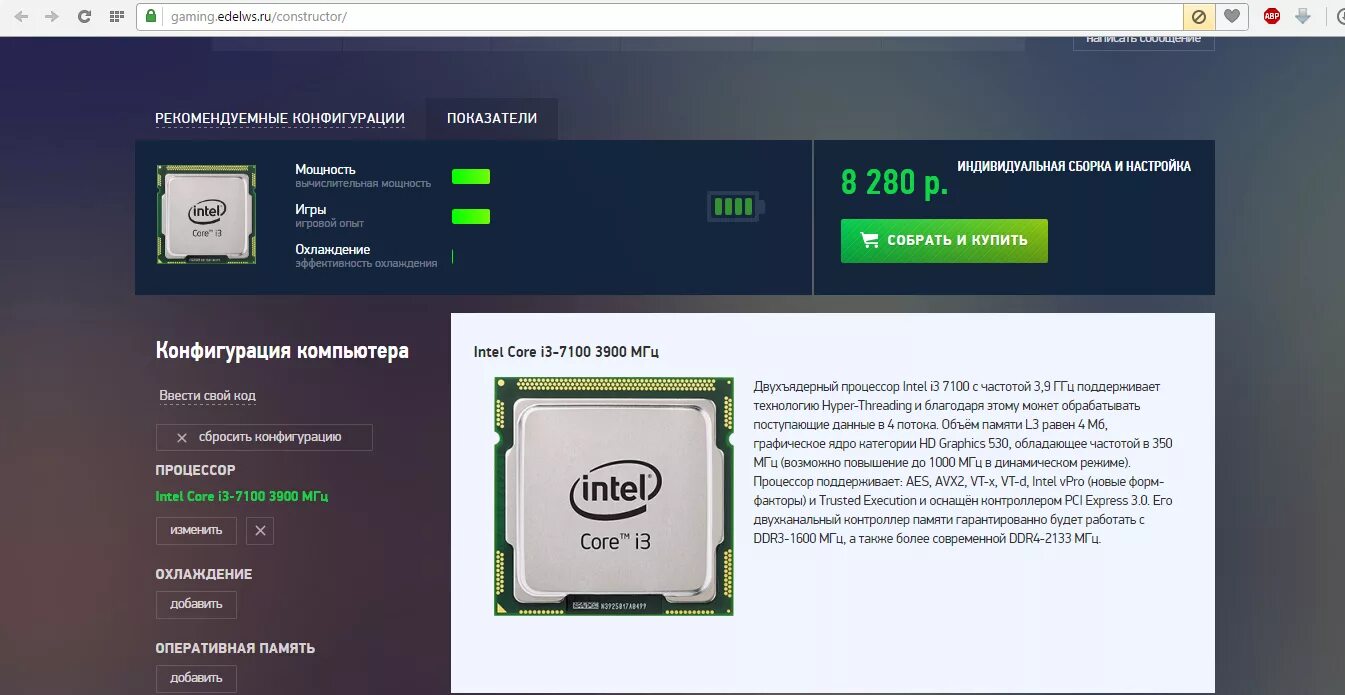
Task: Click Оперативная память section label
Action: pos(235,648)
